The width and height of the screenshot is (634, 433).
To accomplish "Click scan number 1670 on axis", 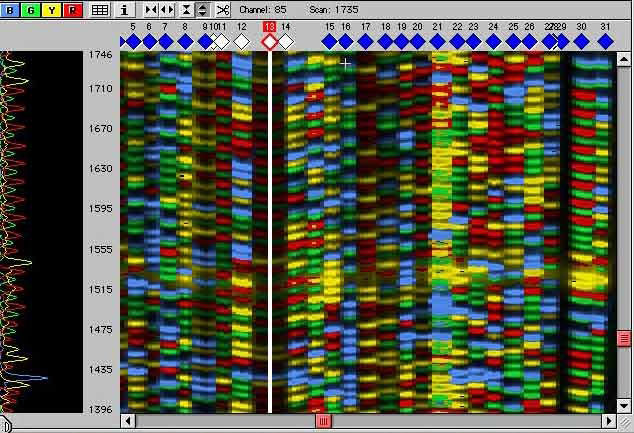I will (x=100, y=129).
